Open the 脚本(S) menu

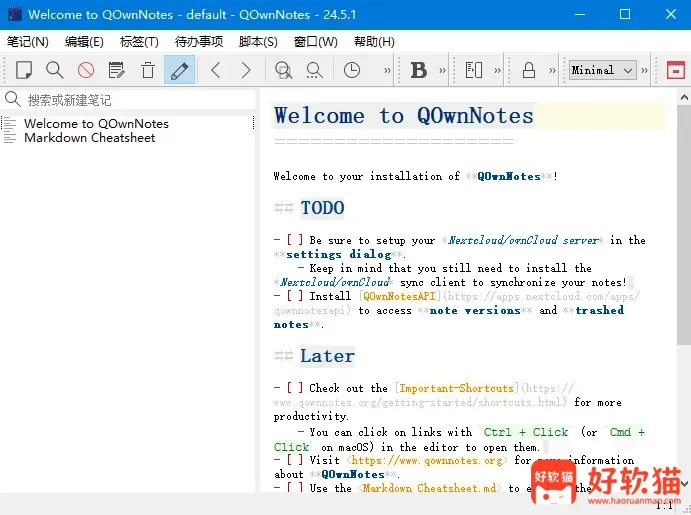(258, 42)
